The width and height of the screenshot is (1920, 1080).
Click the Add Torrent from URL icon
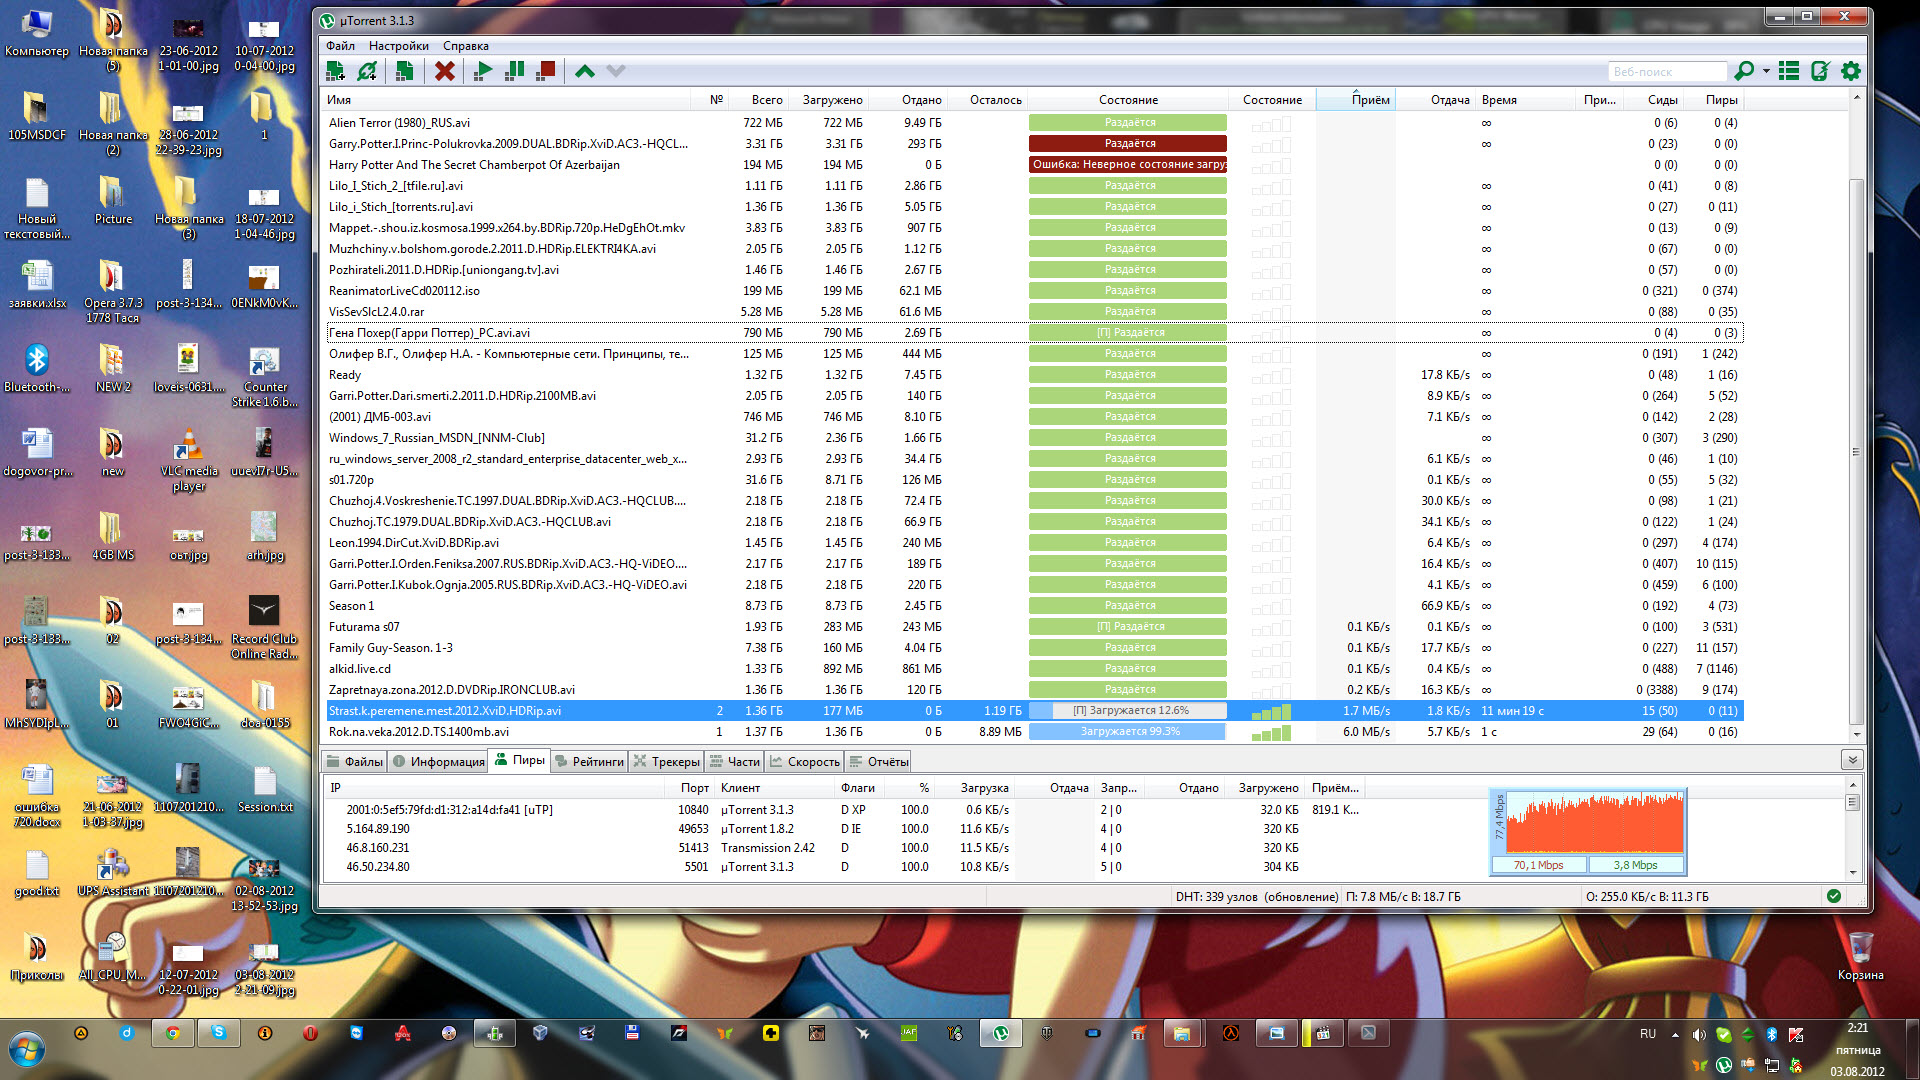tap(367, 71)
